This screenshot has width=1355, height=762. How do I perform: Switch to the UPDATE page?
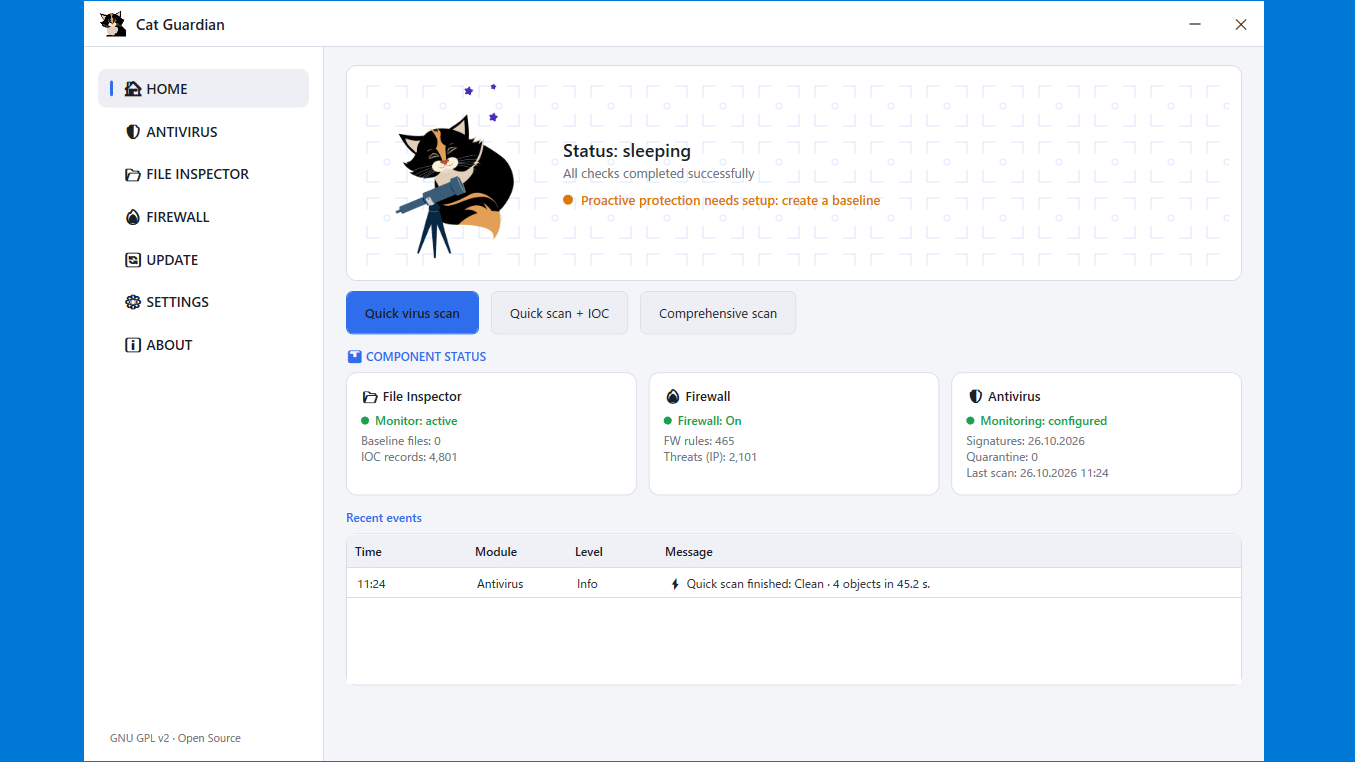(x=204, y=260)
